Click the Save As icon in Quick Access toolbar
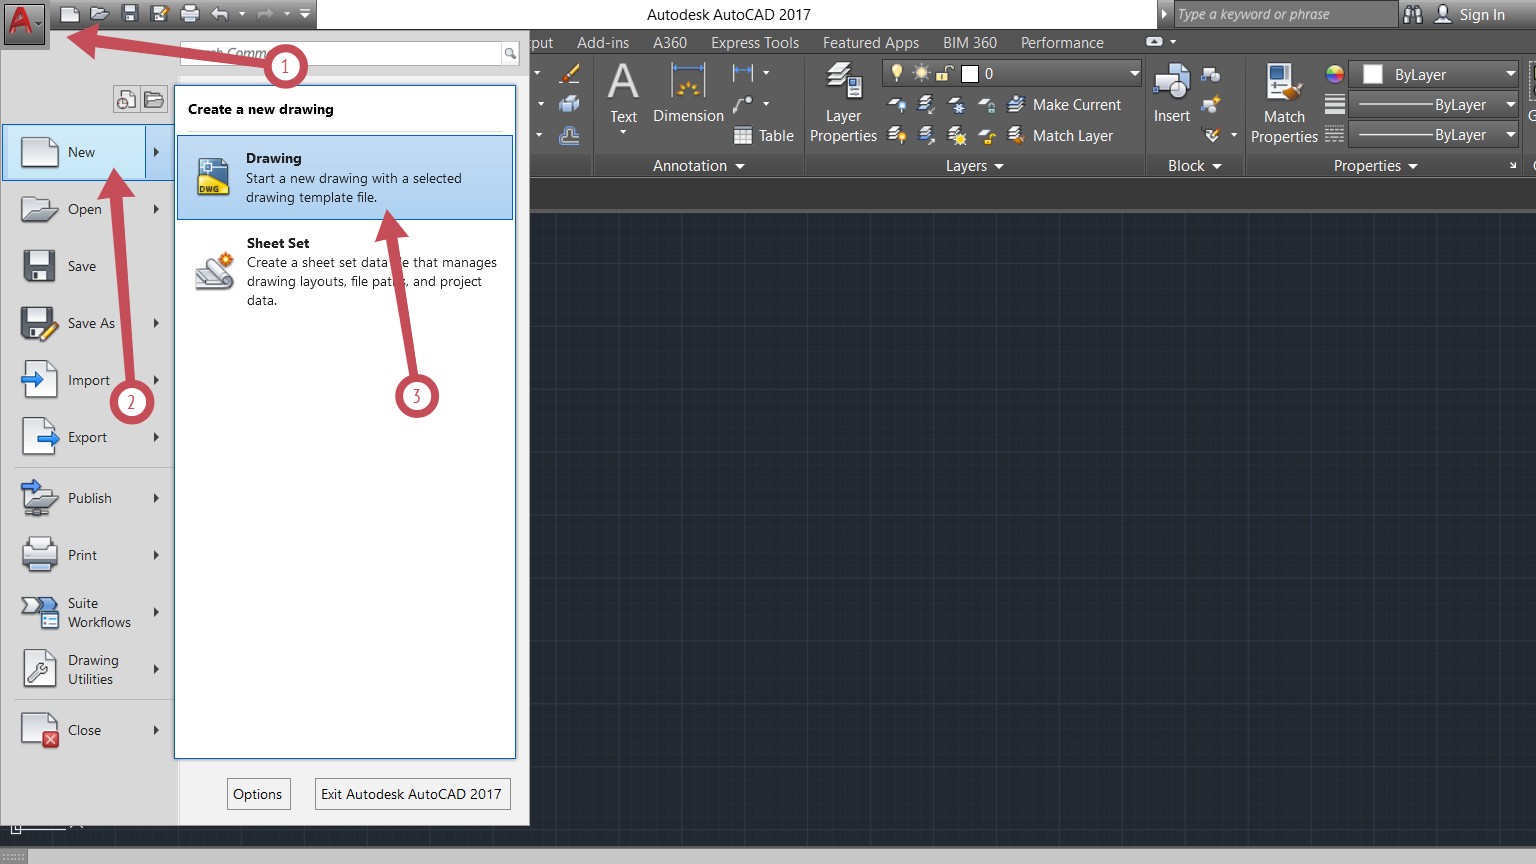 (x=159, y=14)
